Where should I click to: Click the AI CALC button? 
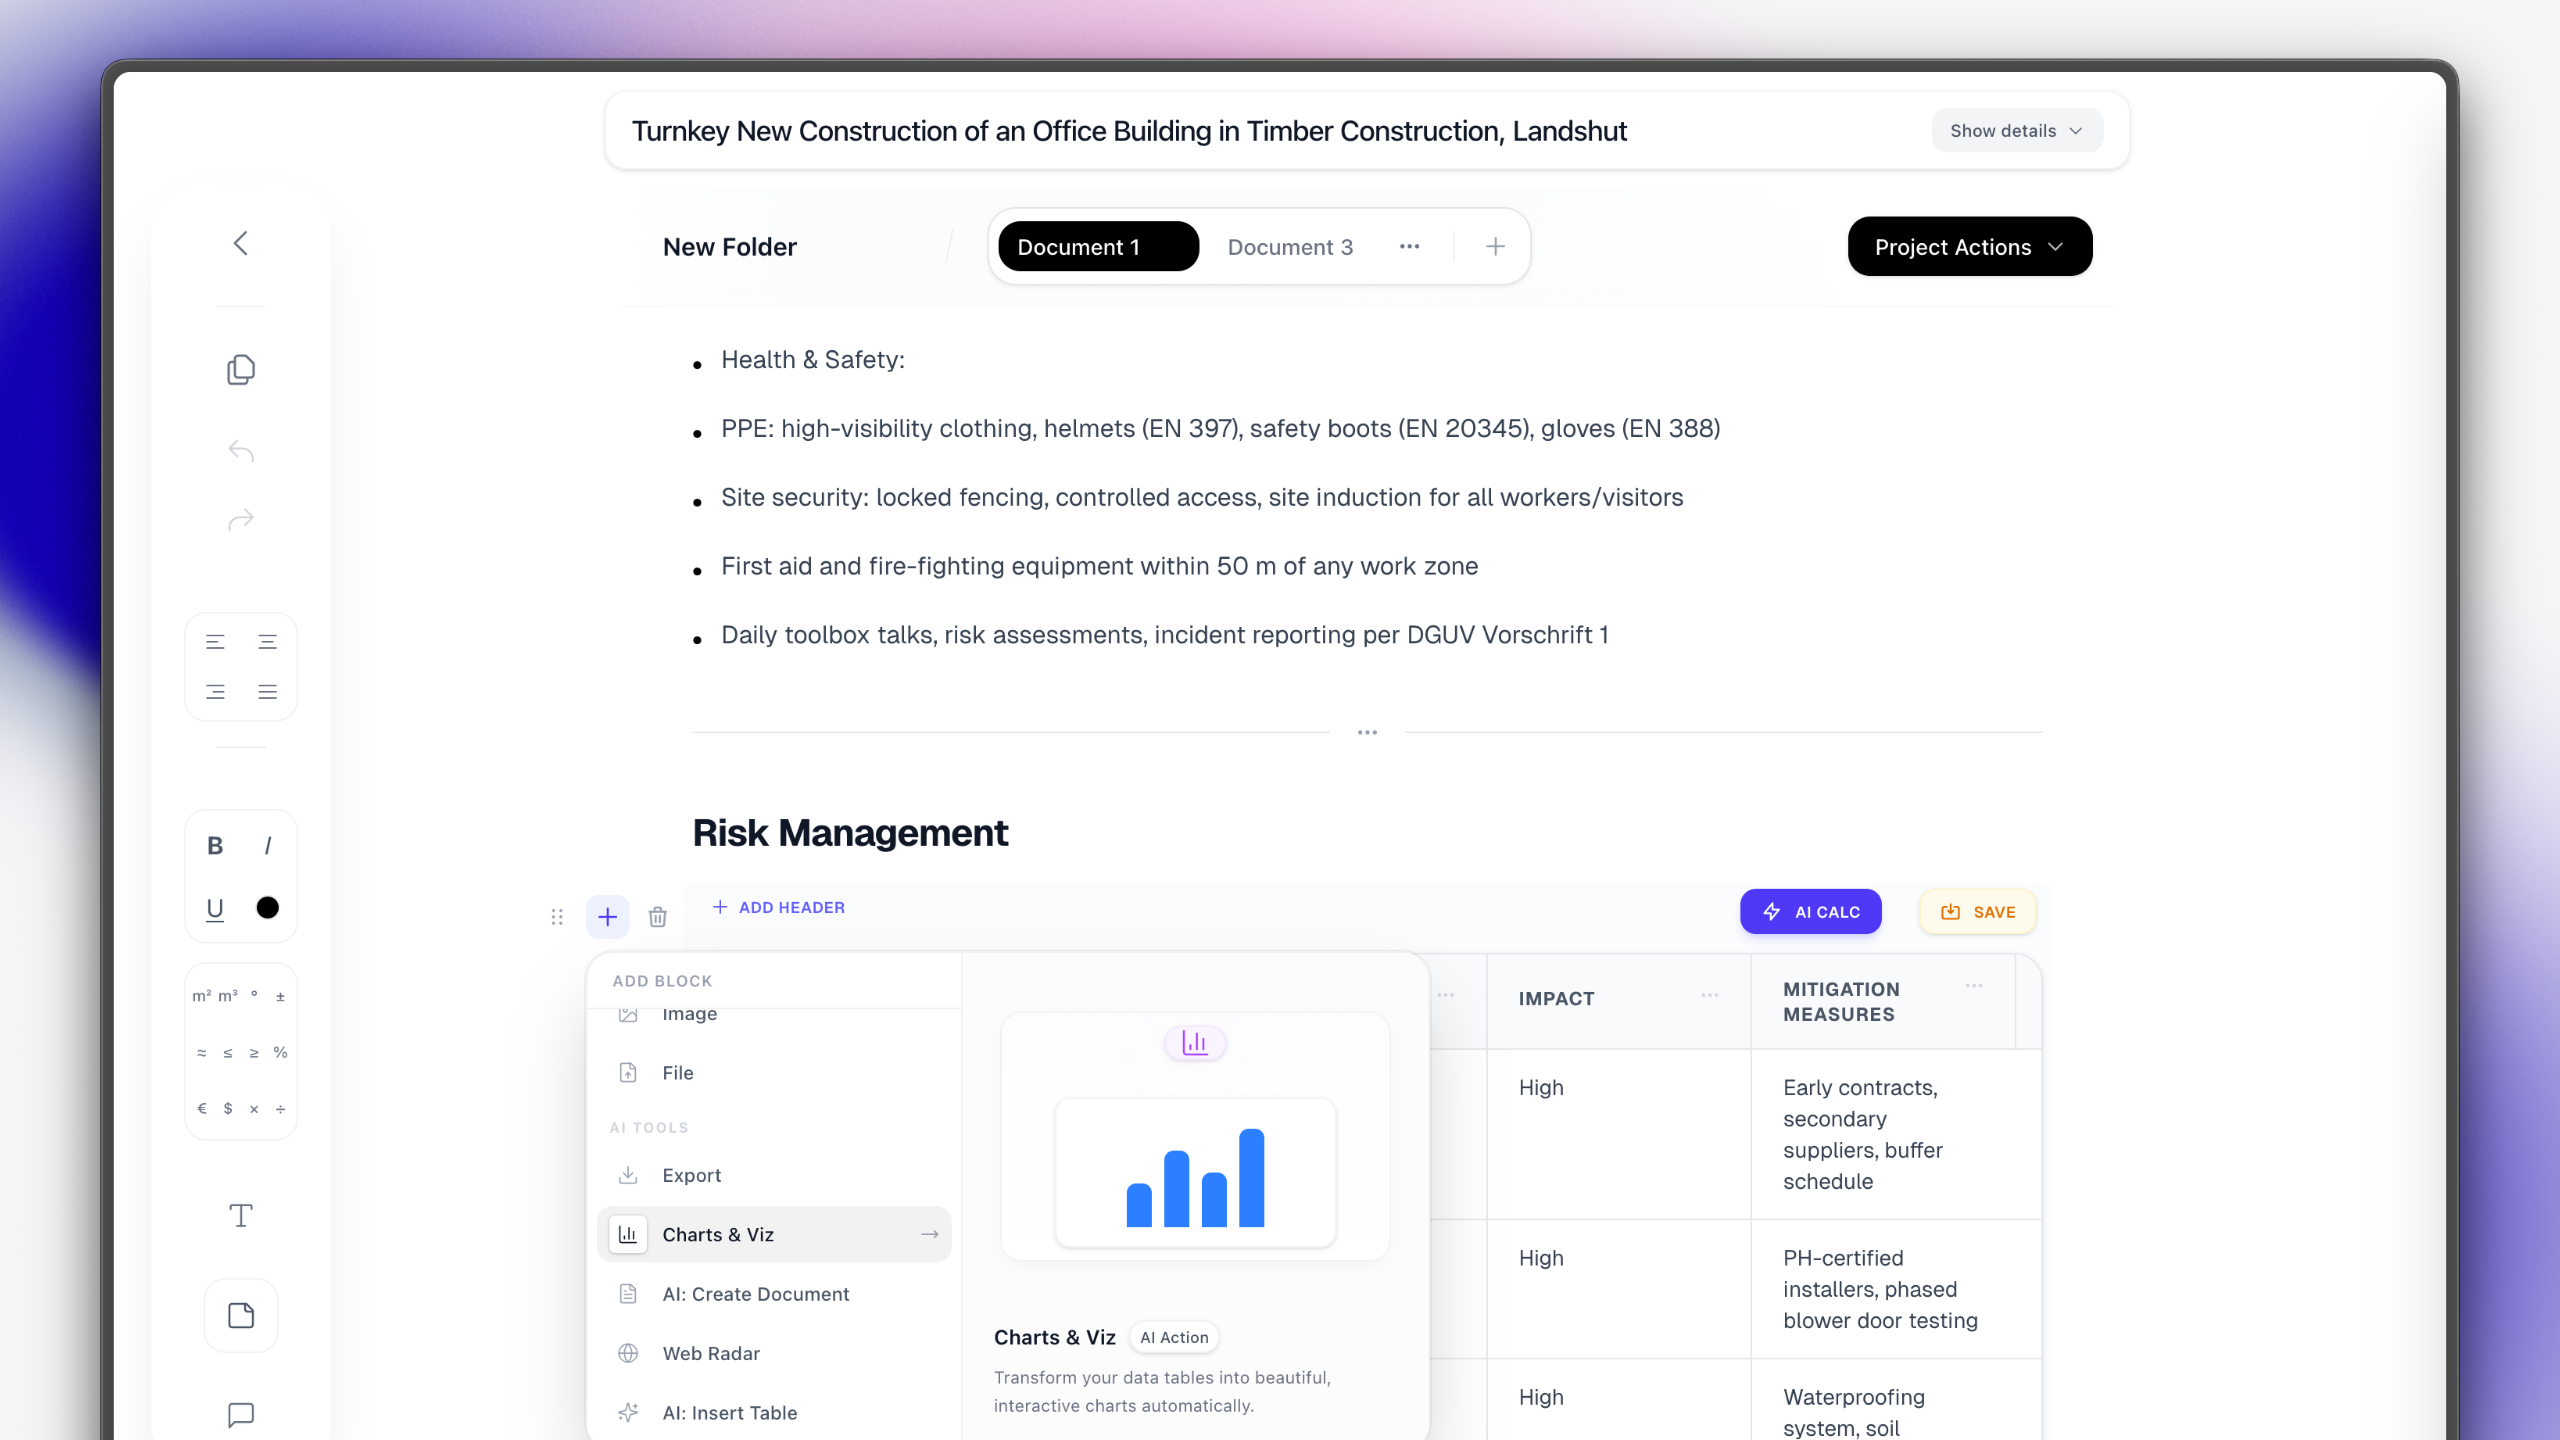coord(1810,912)
